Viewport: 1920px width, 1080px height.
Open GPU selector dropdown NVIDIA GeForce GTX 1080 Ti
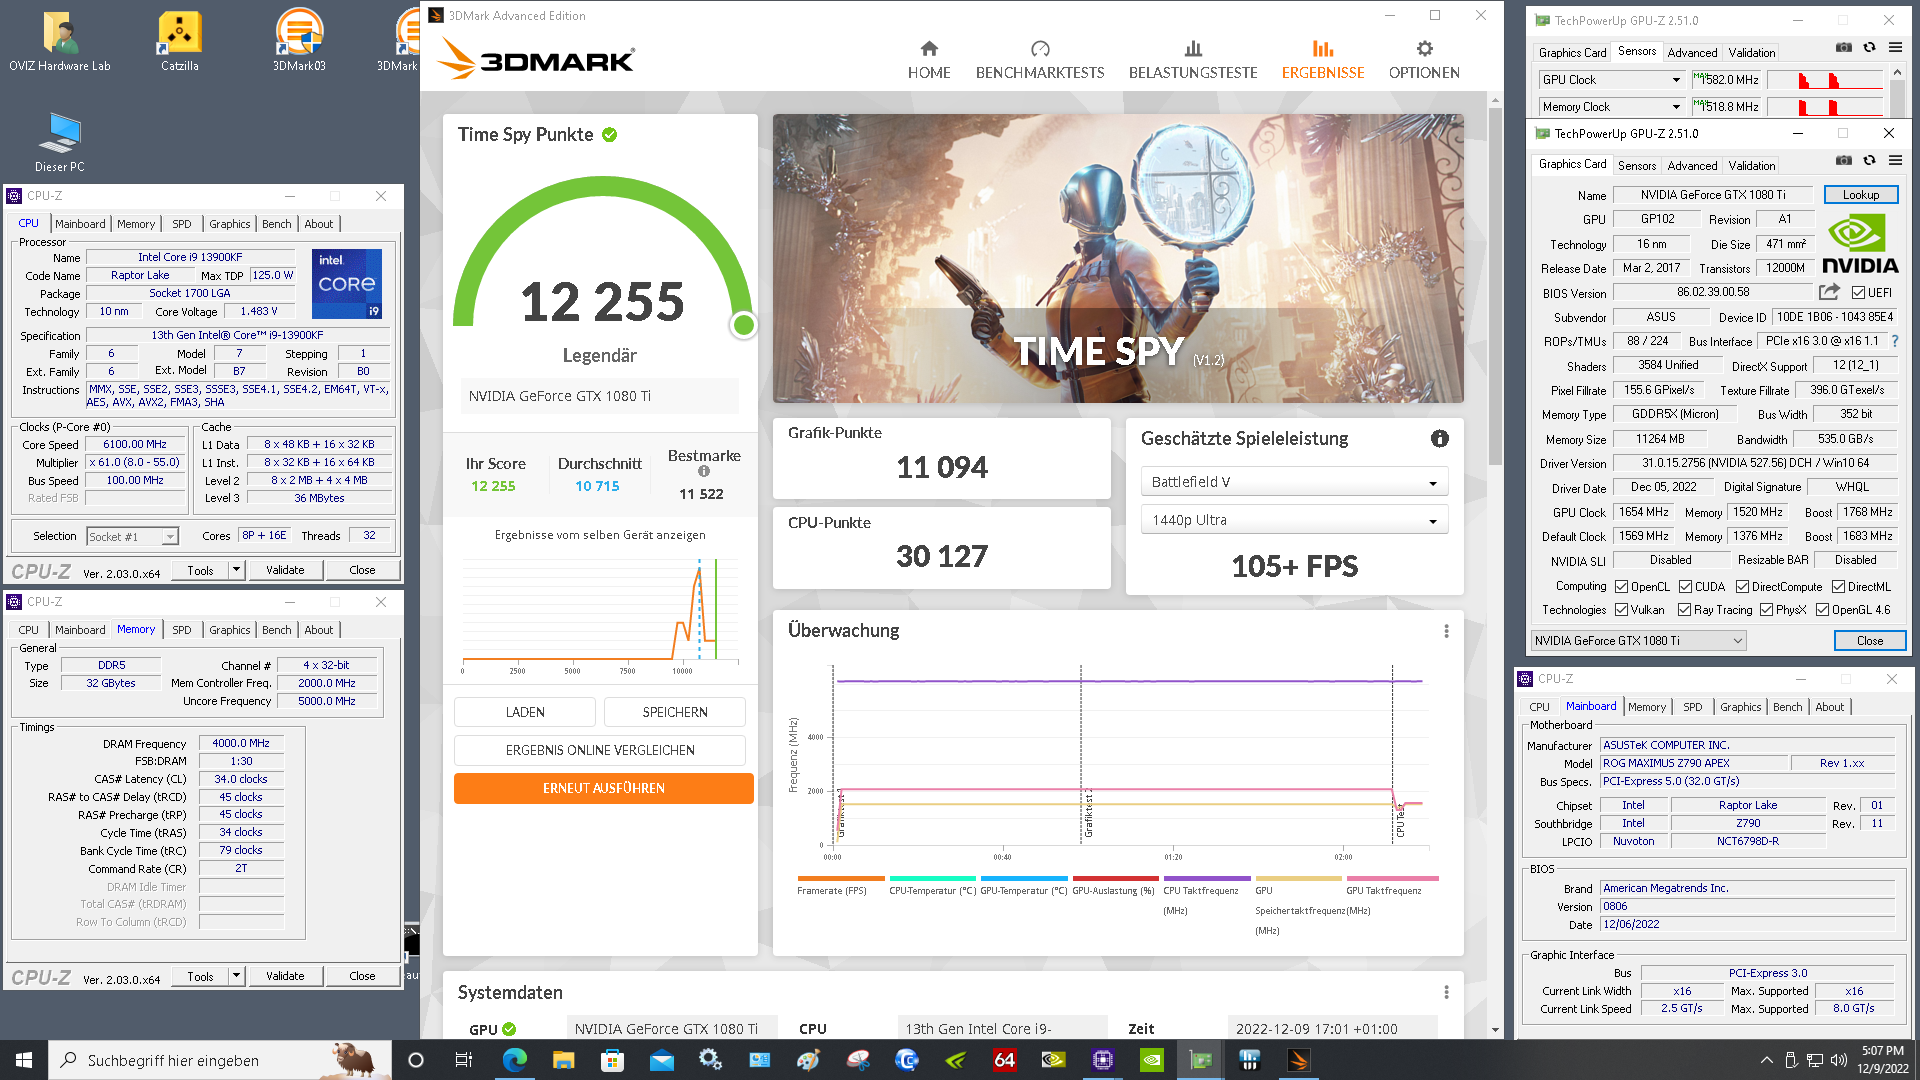tap(1638, 641)
